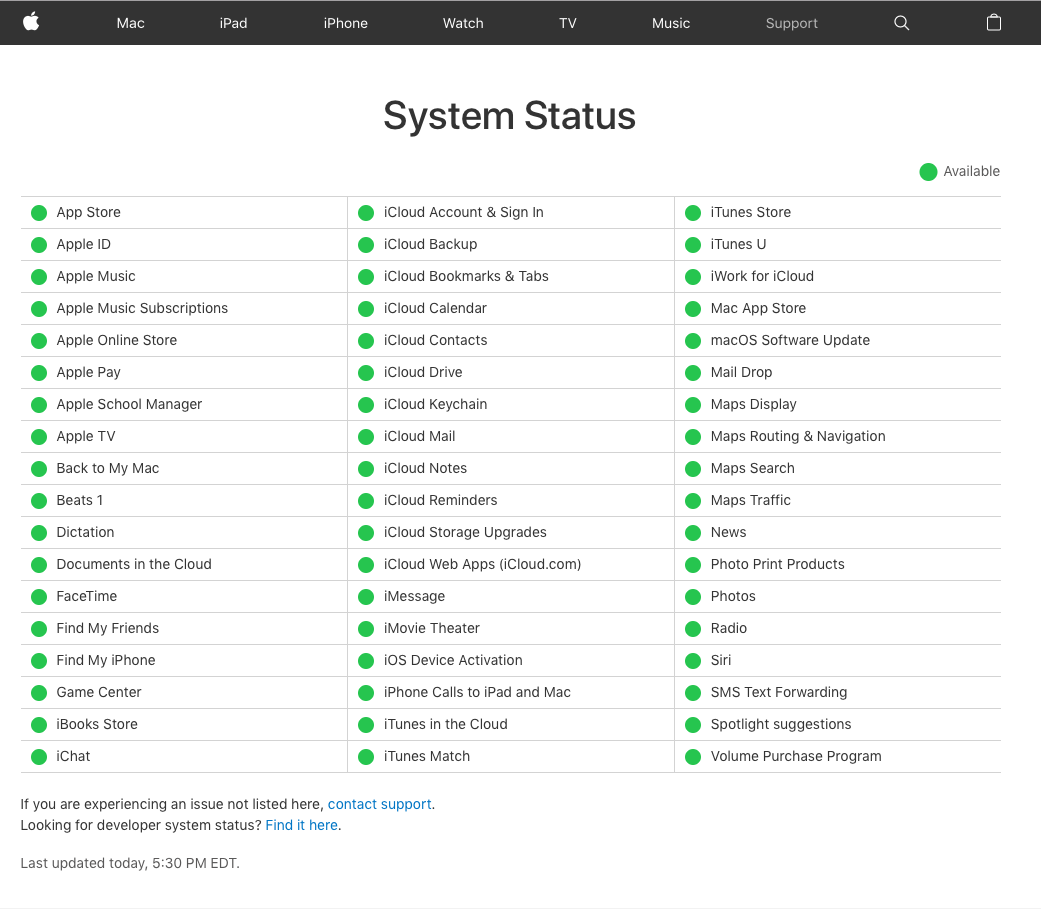Image resolution: width=1041 pixels, height=909 pixels.
Task: Click the Beats 1 entry
Action: [80, 500]
